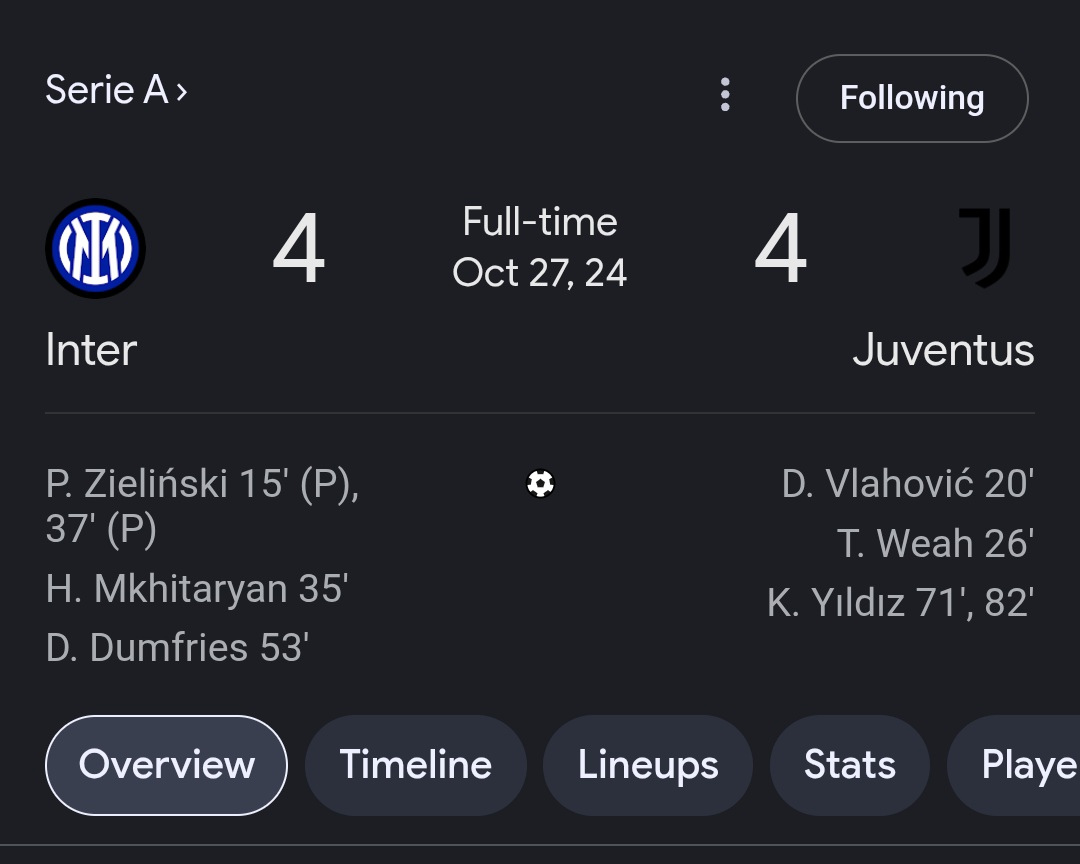
Task: Toggle the Following button
Action: (911, 98)
